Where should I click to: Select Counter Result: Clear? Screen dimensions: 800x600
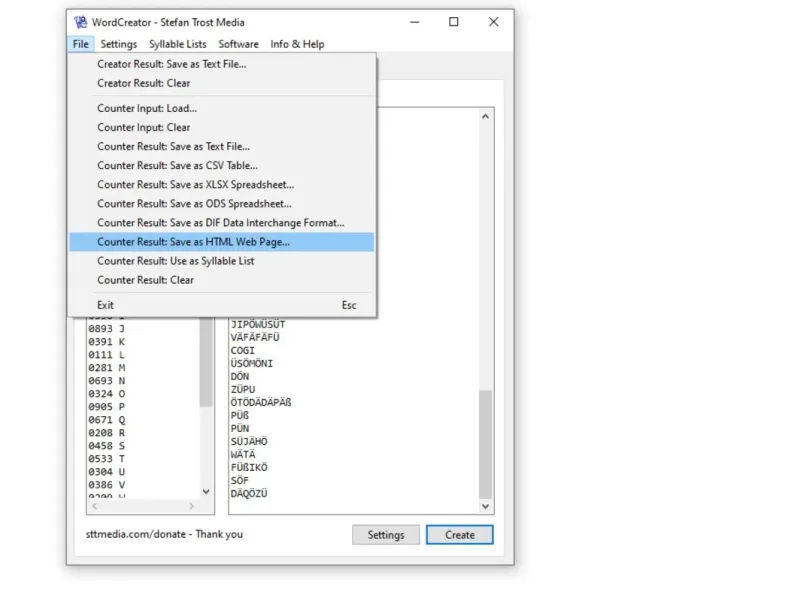221,280
